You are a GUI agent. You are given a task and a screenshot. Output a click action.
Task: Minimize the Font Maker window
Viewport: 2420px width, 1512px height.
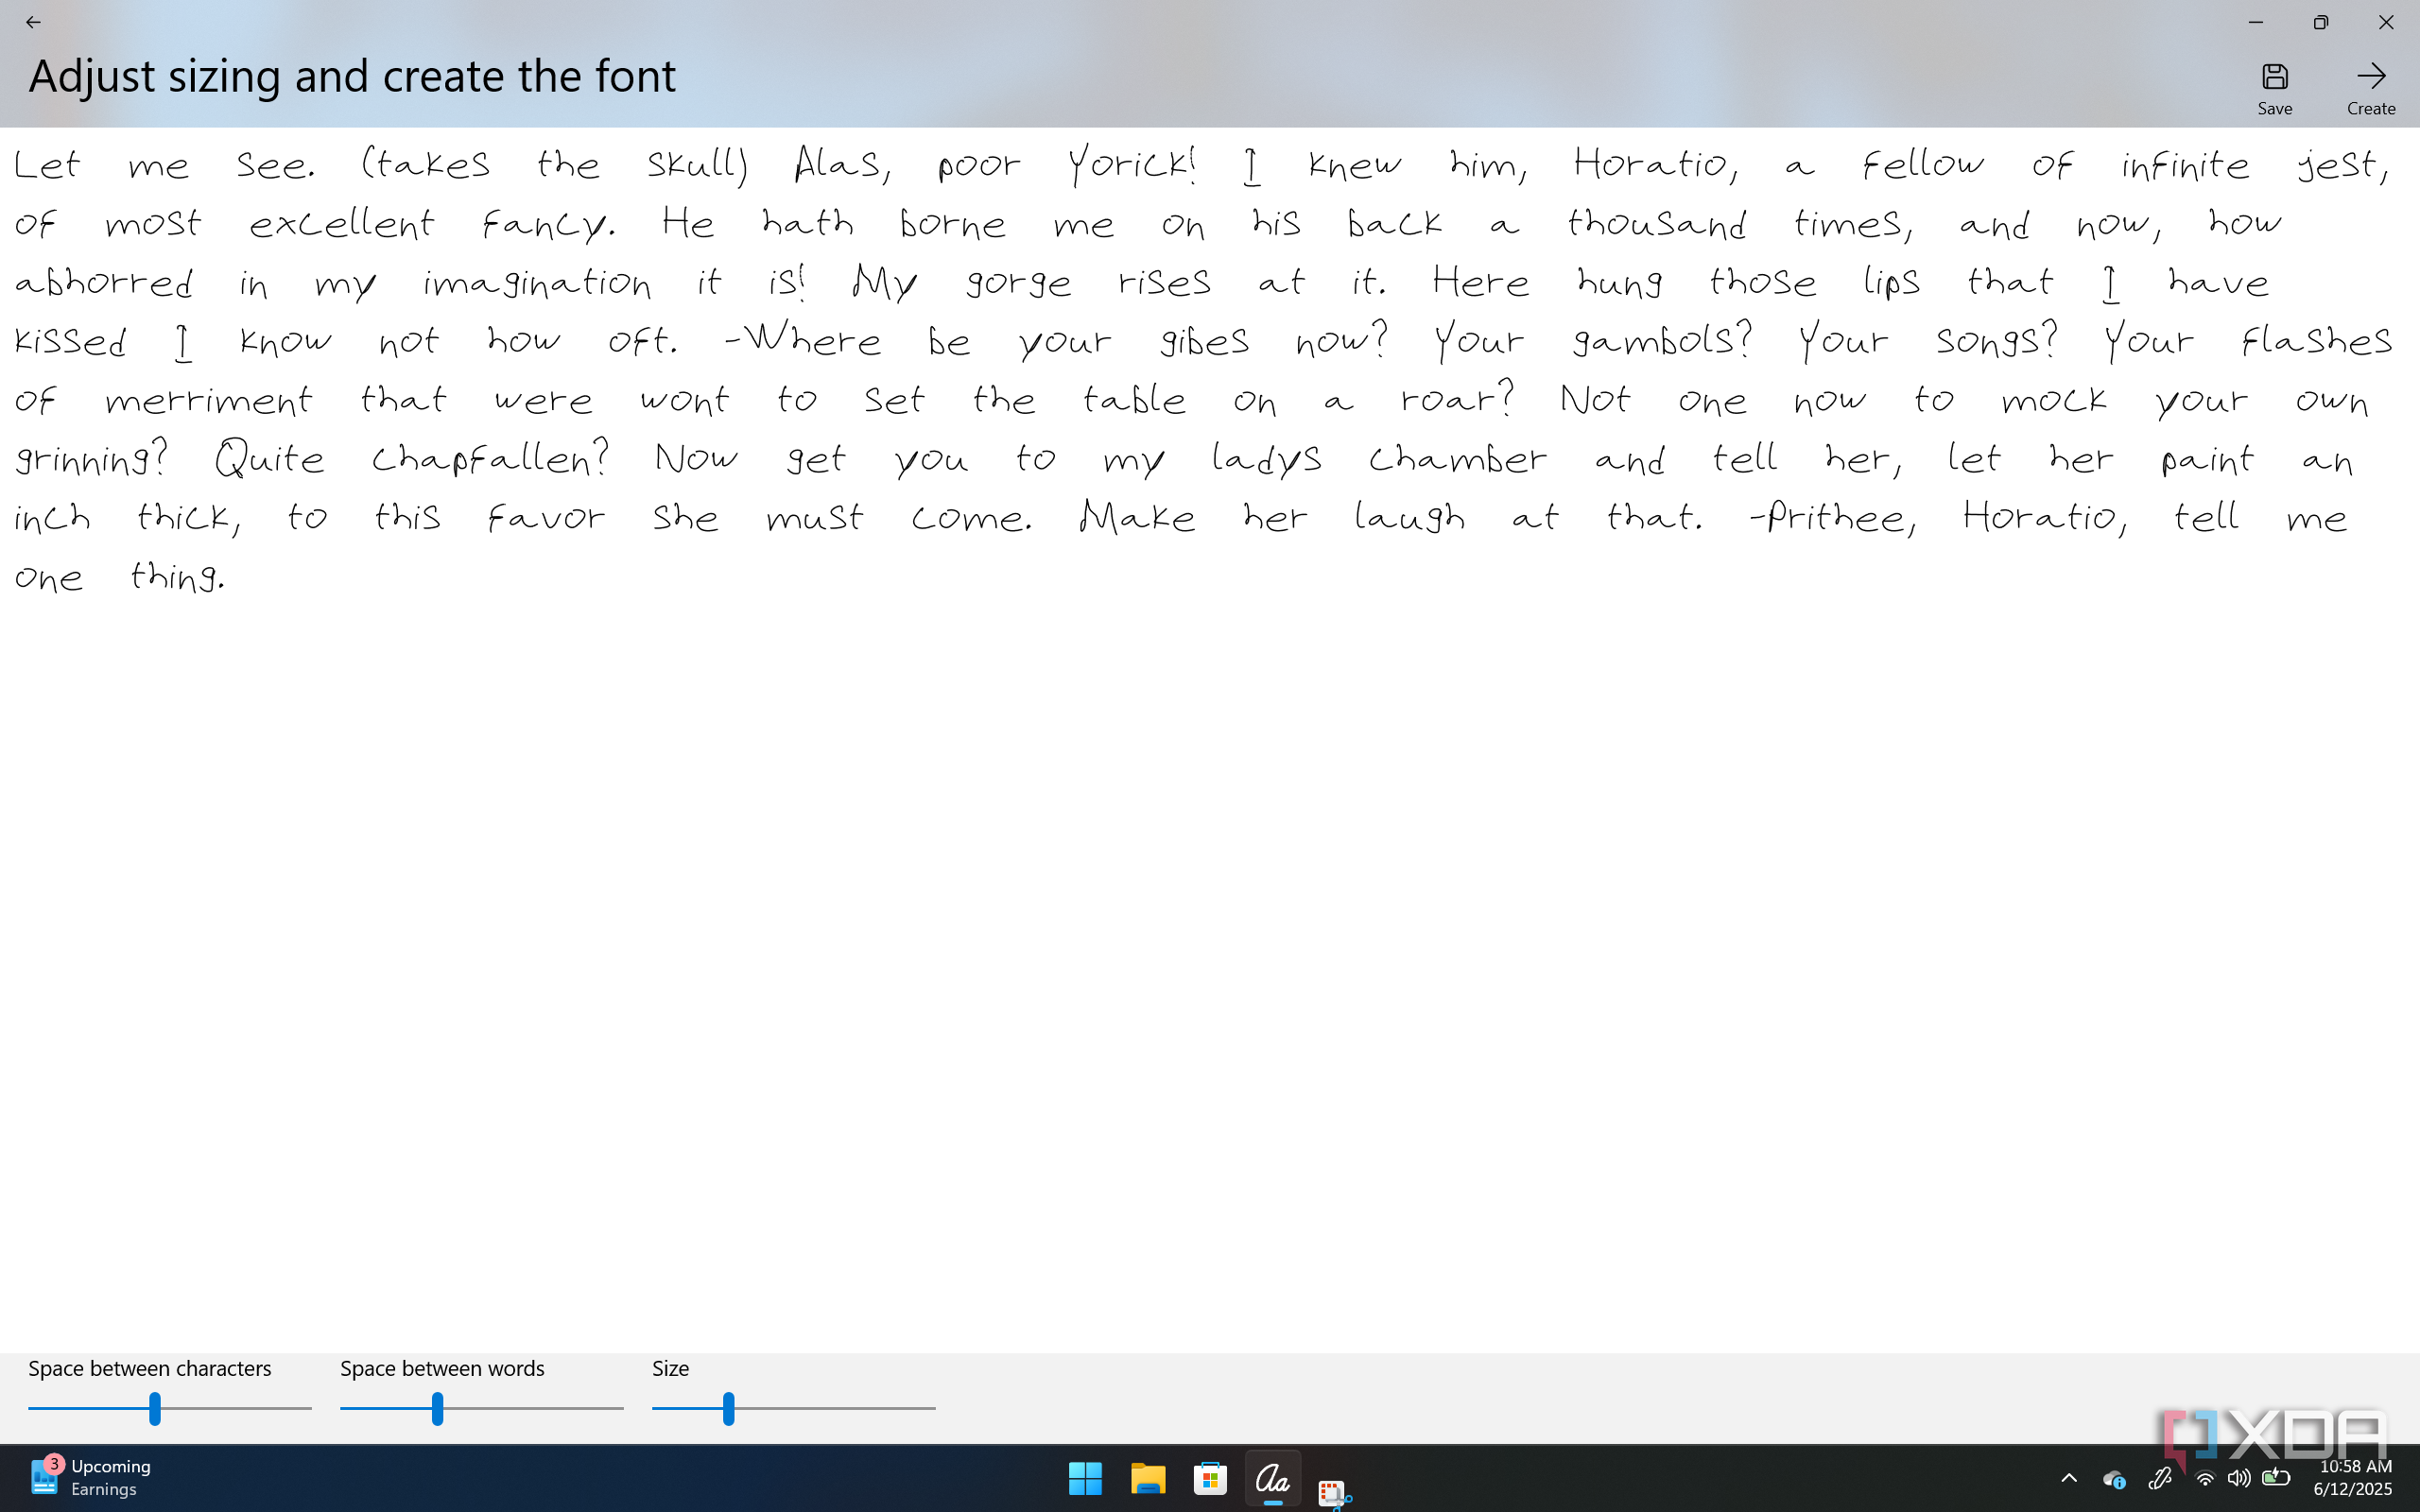point(2255,22)
